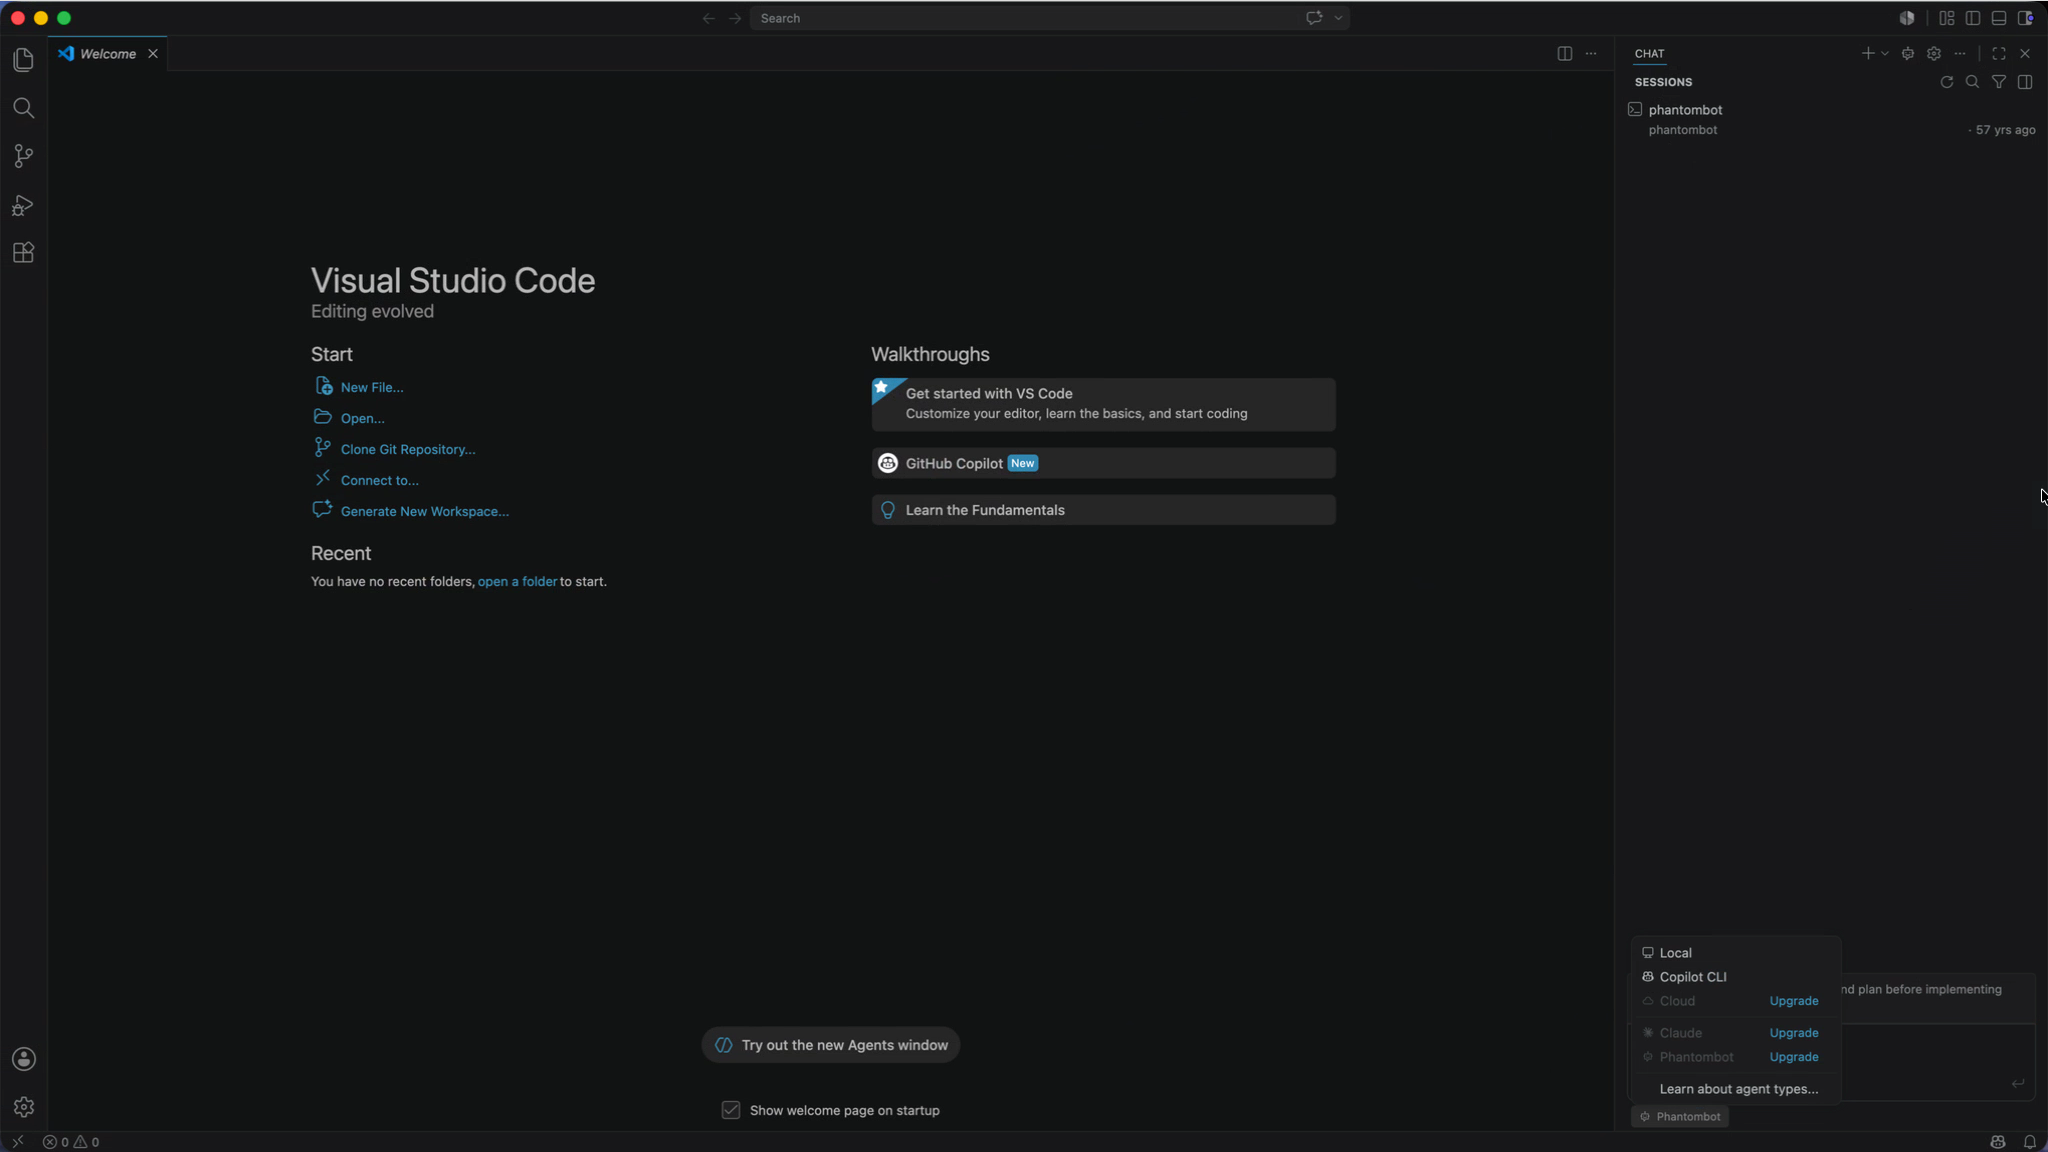Click Upgrade next to Cloud
2048x1152 pixels.
(1794, 1001)
